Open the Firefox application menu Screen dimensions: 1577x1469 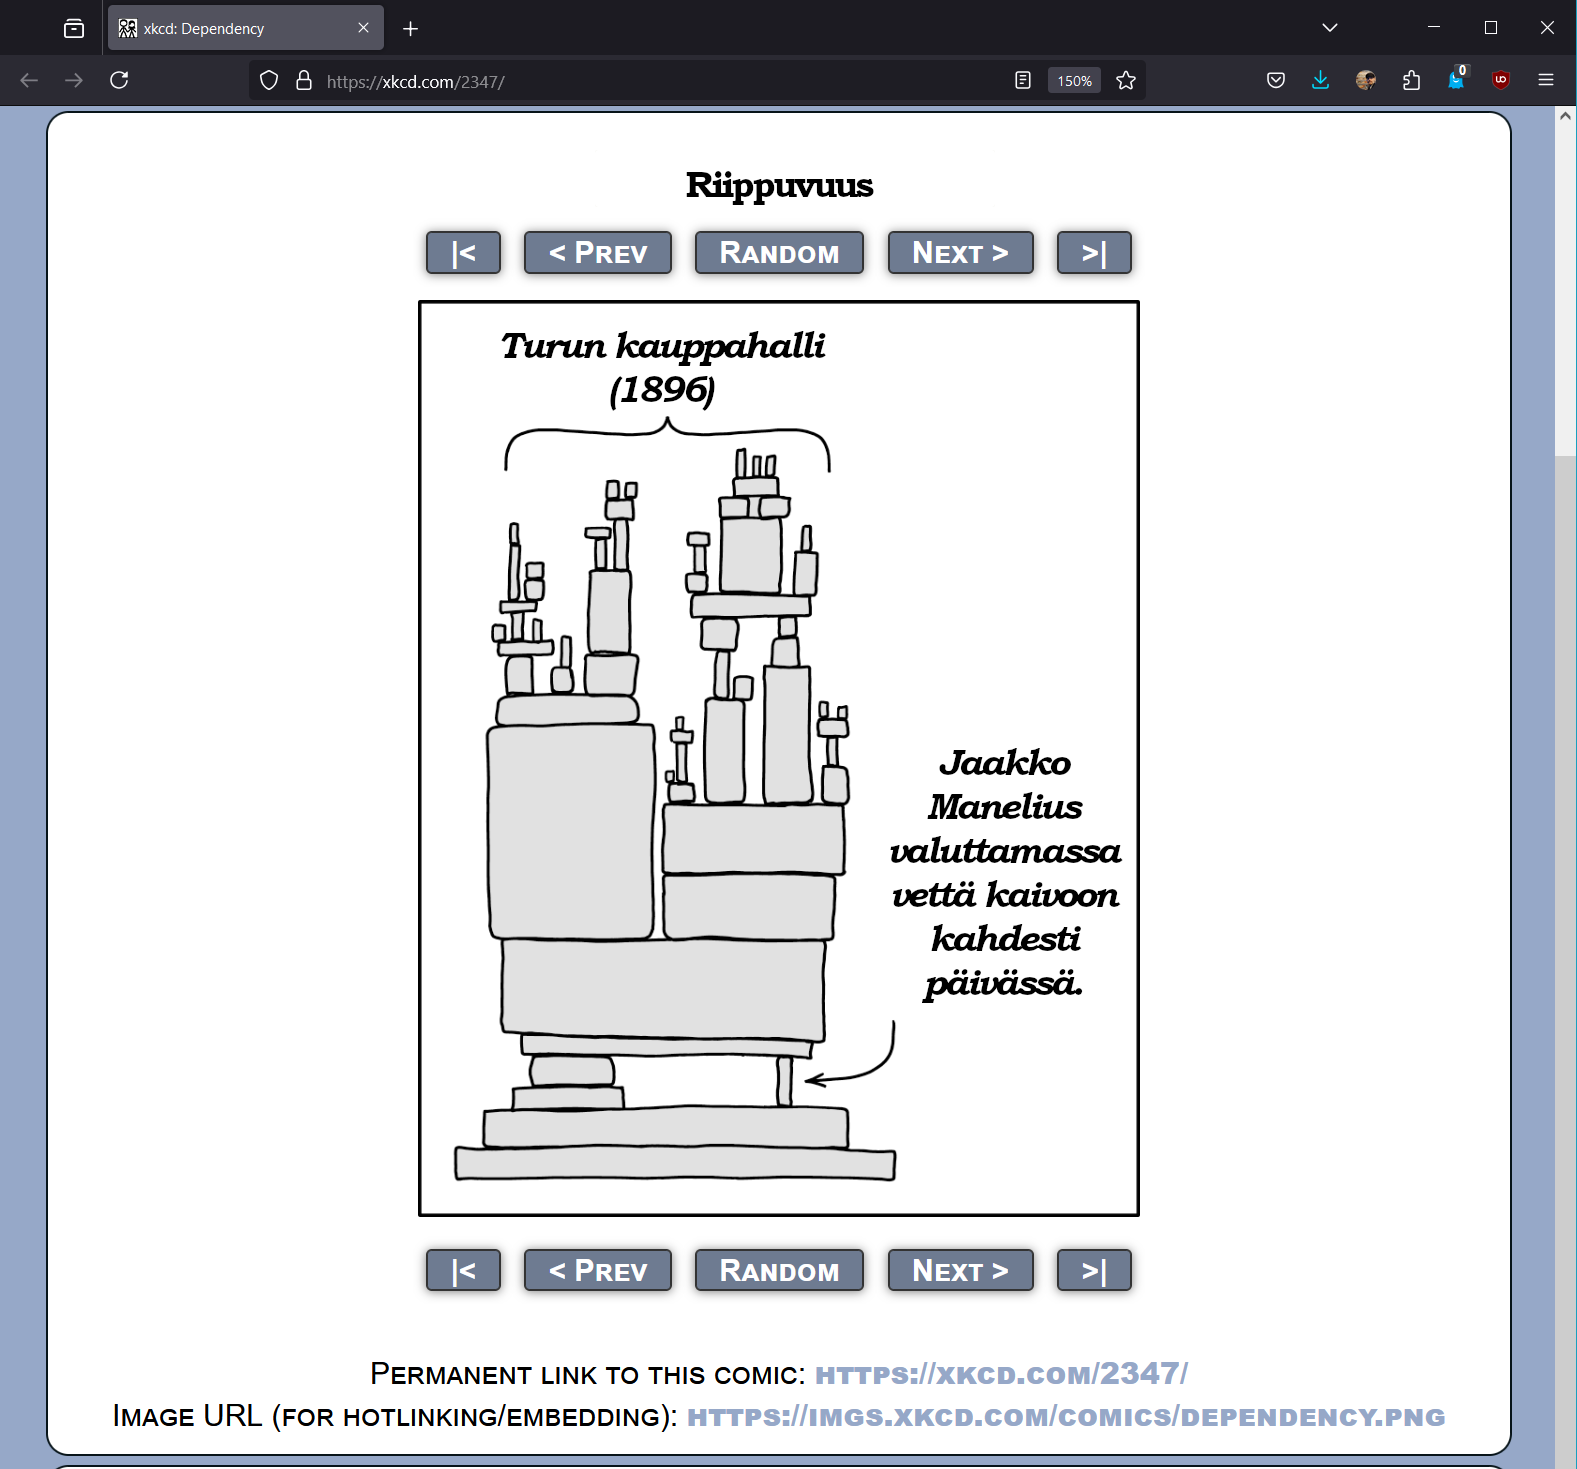pos(1546,80)
